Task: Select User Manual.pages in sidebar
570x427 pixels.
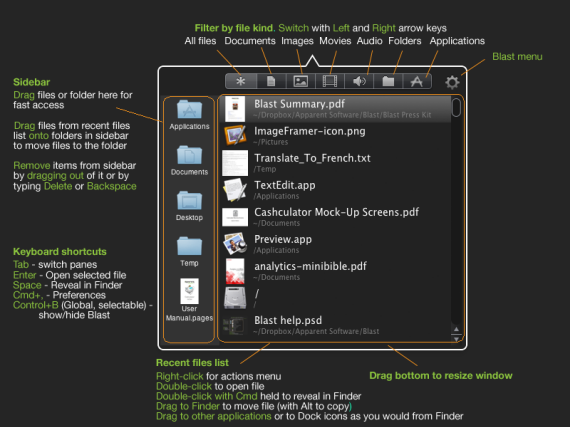Action: [189, 300]
